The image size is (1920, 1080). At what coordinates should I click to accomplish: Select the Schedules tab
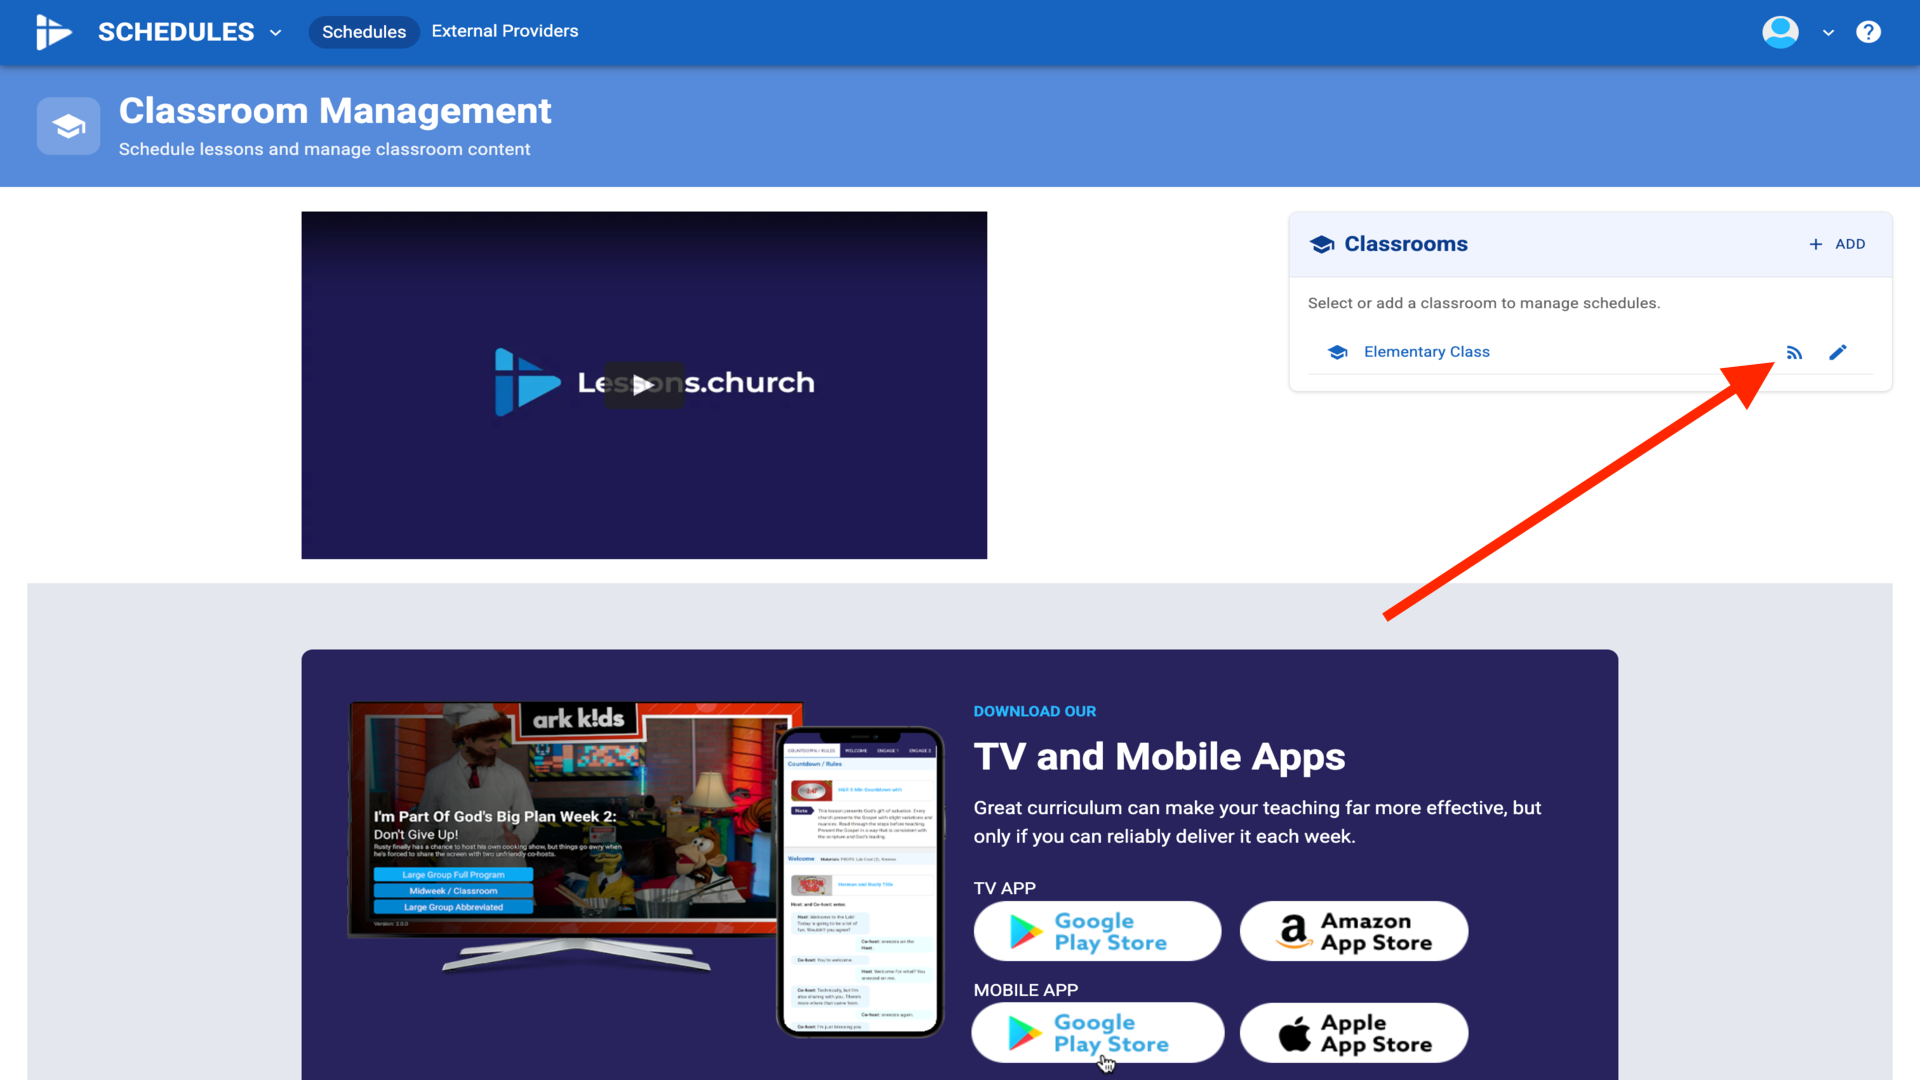click(x=363, y=32)
